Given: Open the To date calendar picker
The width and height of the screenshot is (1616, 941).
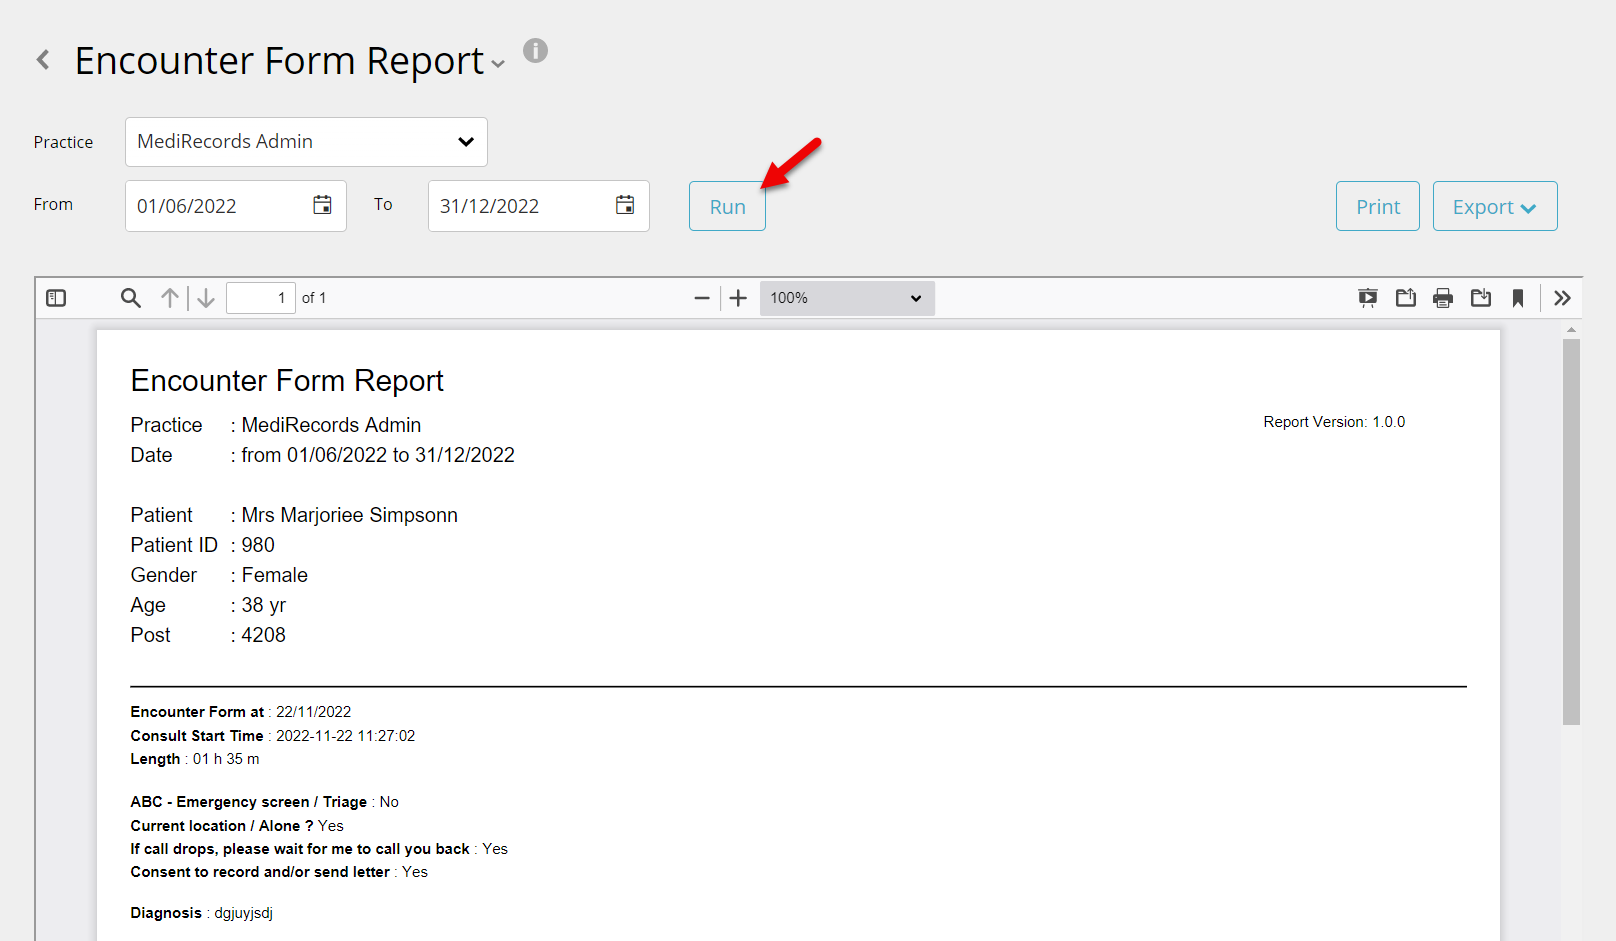Looking at the screenshot, I should pos(625,205).
